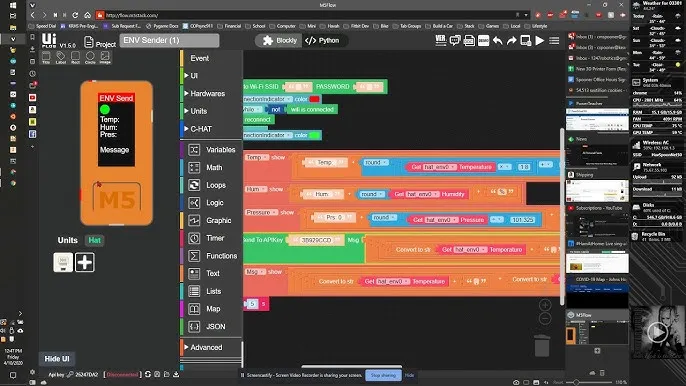Run the program with the play icon

(540, 41)
